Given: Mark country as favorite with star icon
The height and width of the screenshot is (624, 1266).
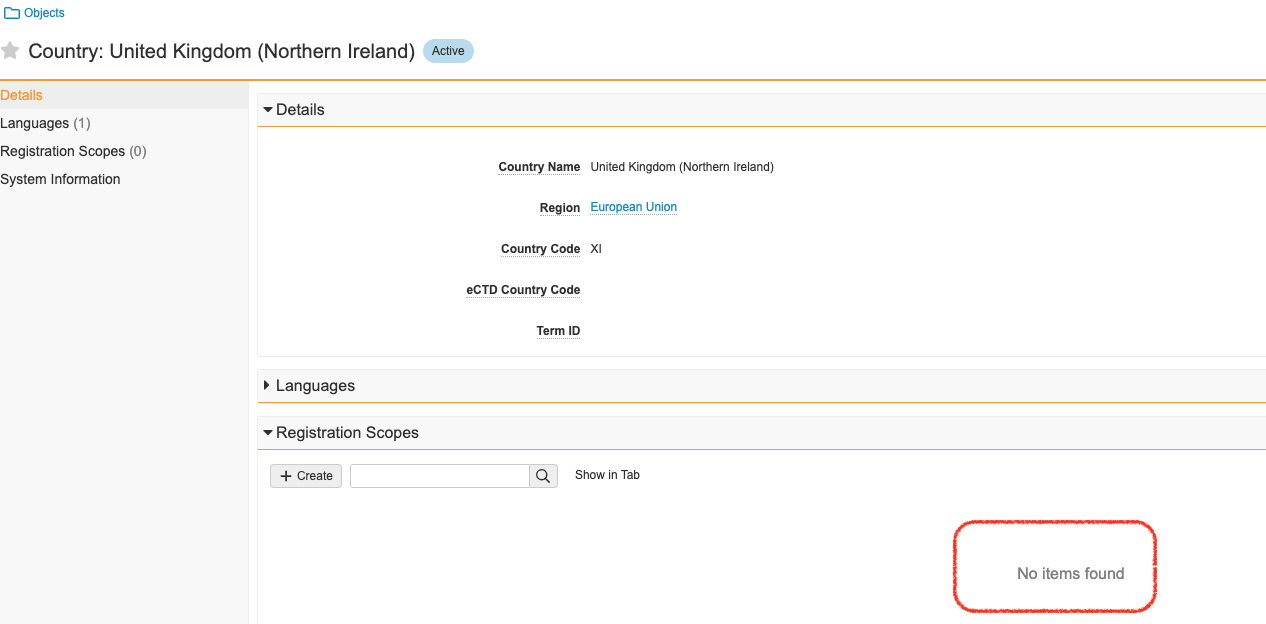Looking at the screenshot, I should click(x=11, y=51).
